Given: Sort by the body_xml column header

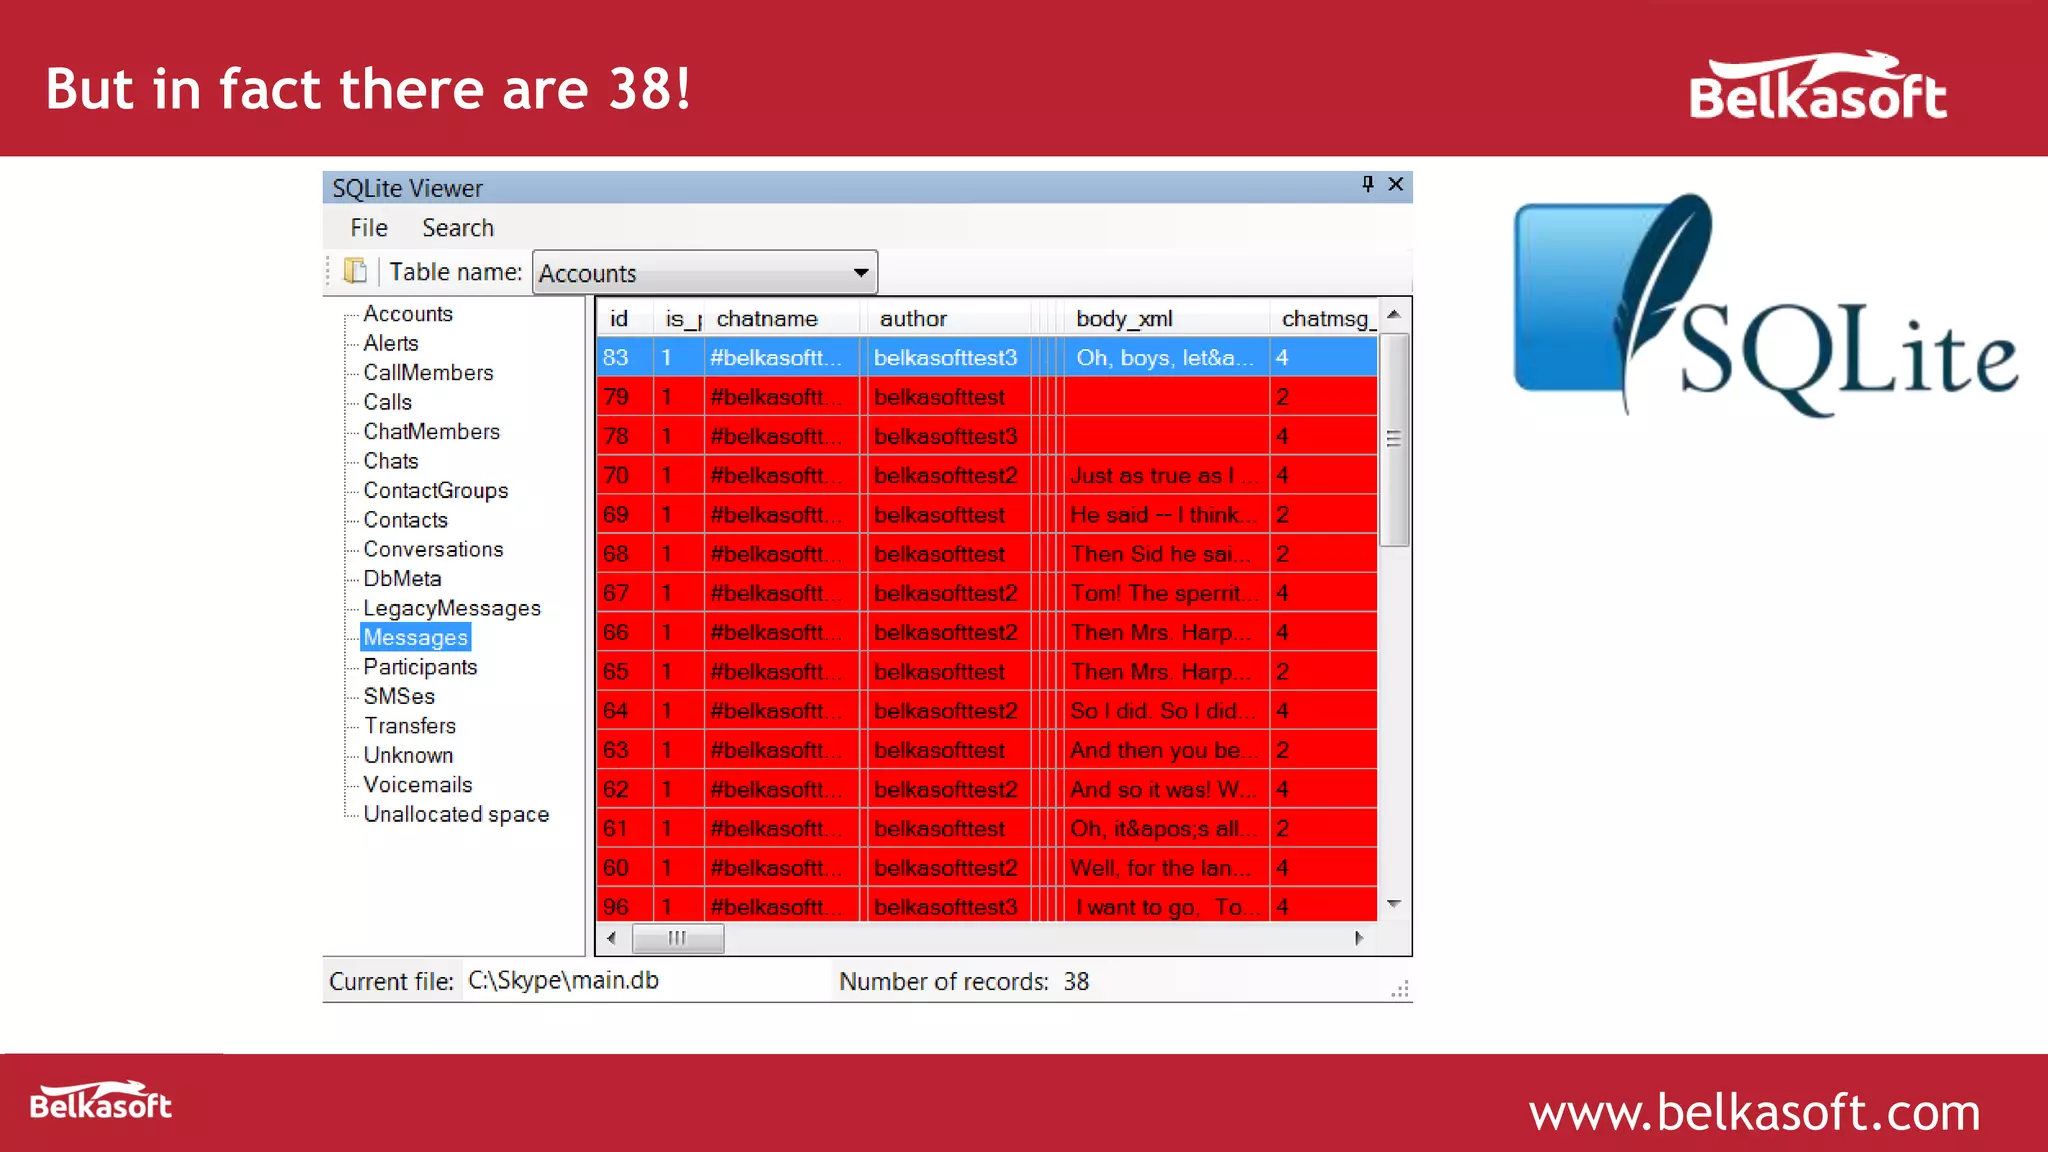Looking at the screenshot, I should 1166,318.
